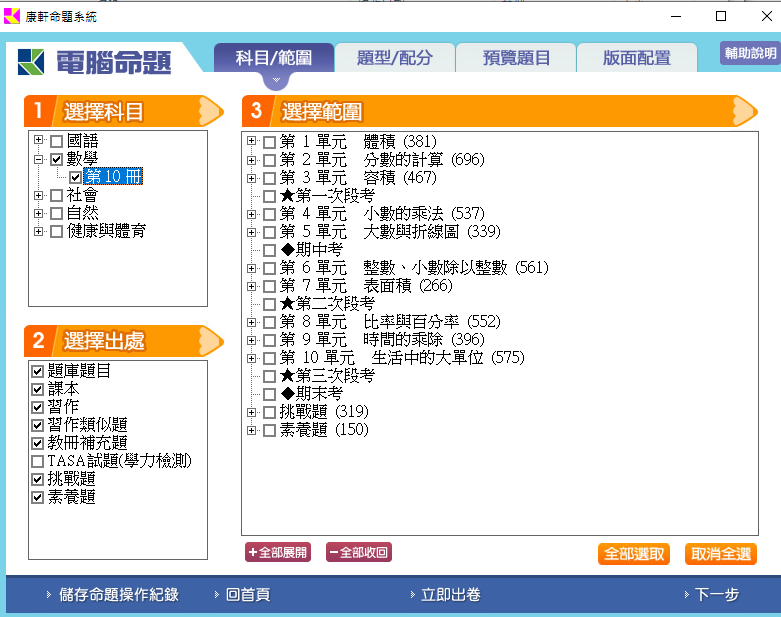Open the 預覽題目 tab
Screen dimensions: 781x617
516,58
